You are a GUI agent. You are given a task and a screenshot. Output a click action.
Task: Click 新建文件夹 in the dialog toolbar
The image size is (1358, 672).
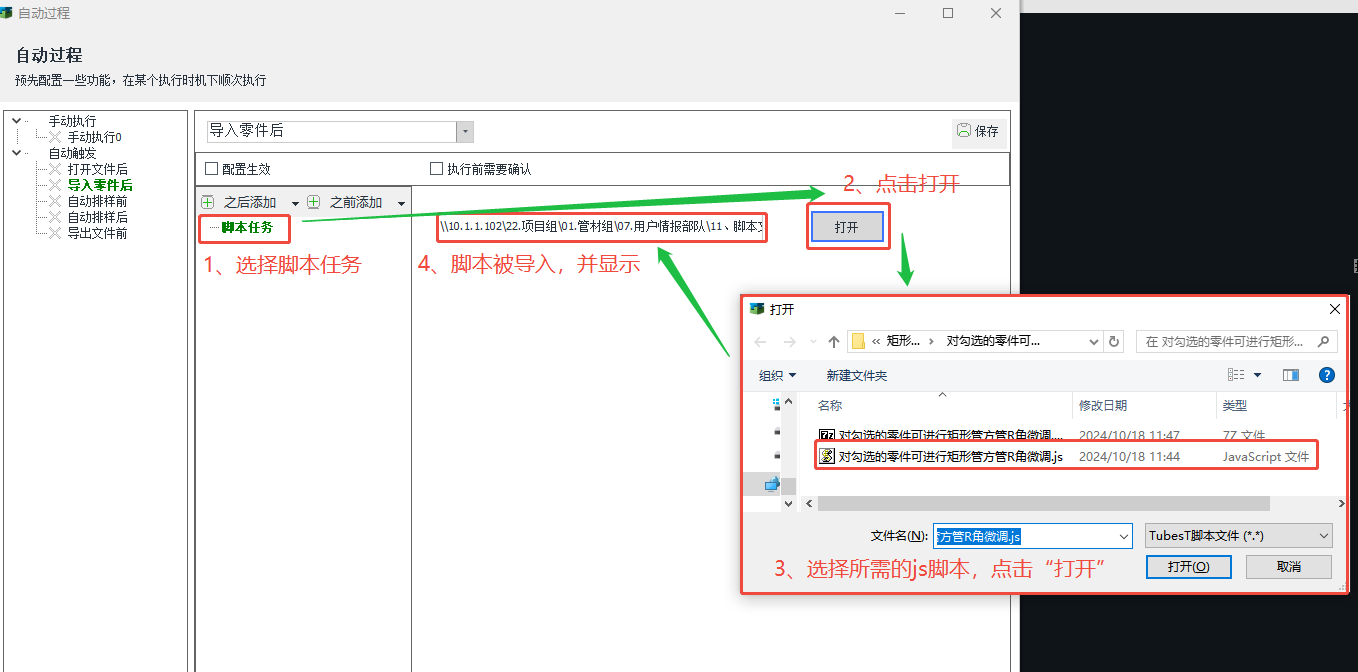(x=856, y=375)
